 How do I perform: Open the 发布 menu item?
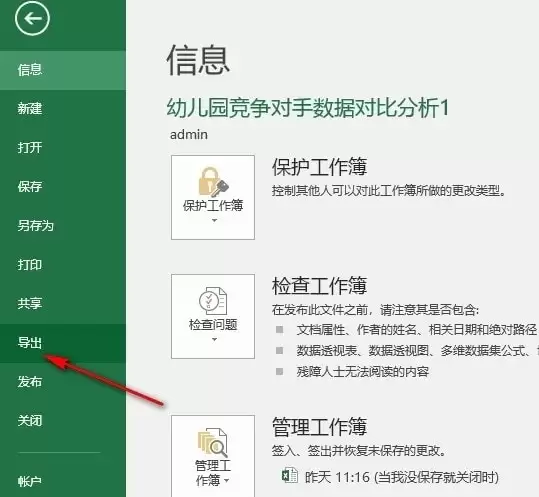(63, 382)
